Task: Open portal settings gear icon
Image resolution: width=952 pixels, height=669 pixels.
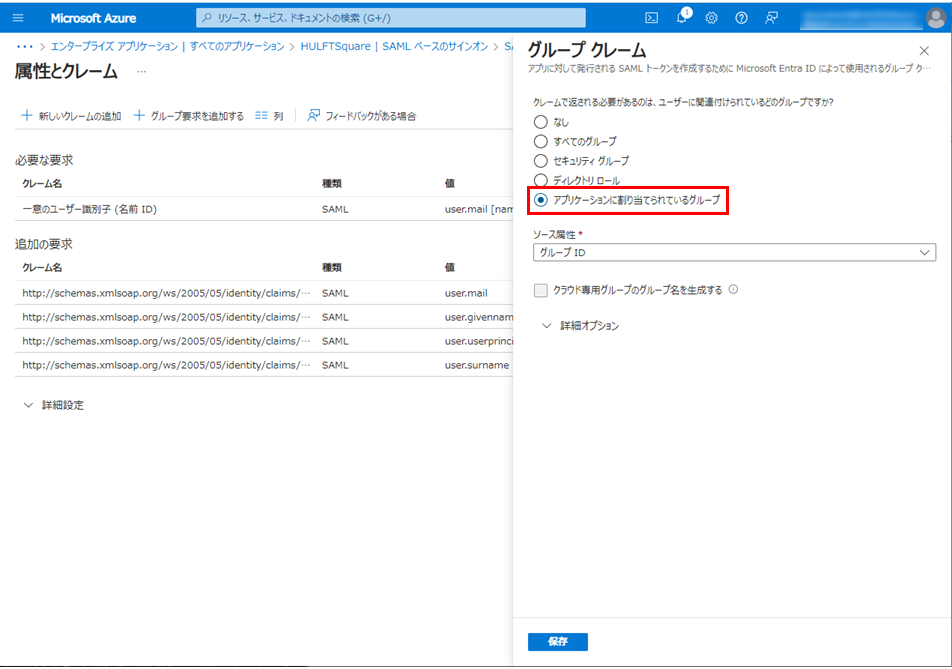Action: pyautogui.click(x=711, y=18)
